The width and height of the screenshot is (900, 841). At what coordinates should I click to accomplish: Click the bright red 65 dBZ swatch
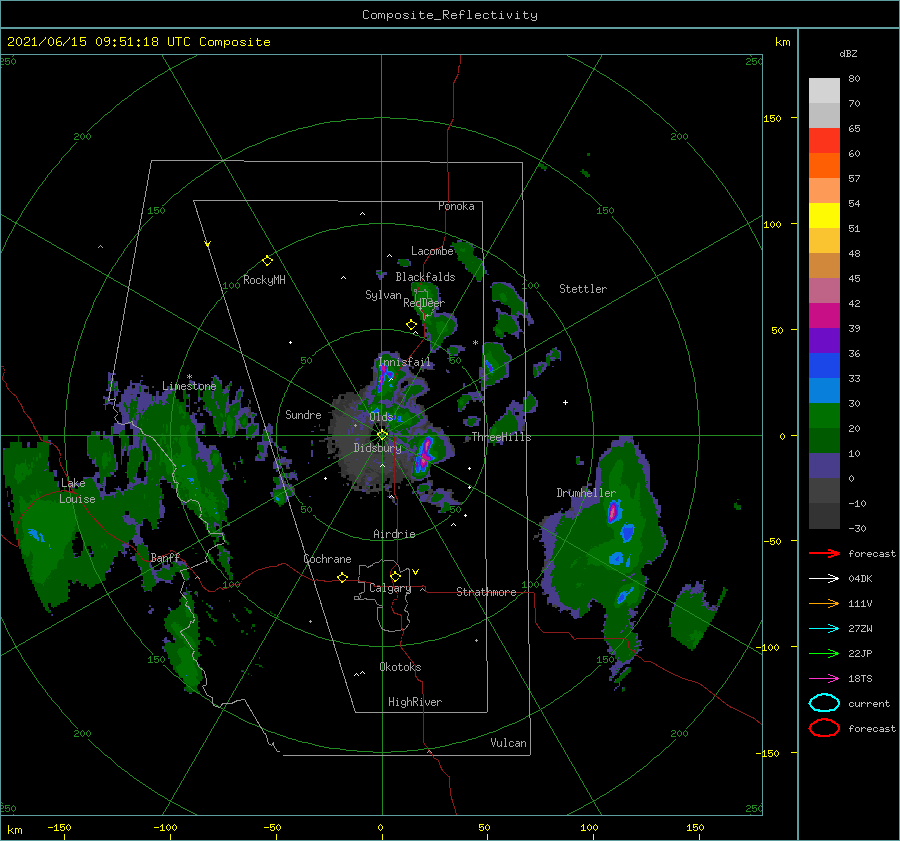[x=824, y=140]
